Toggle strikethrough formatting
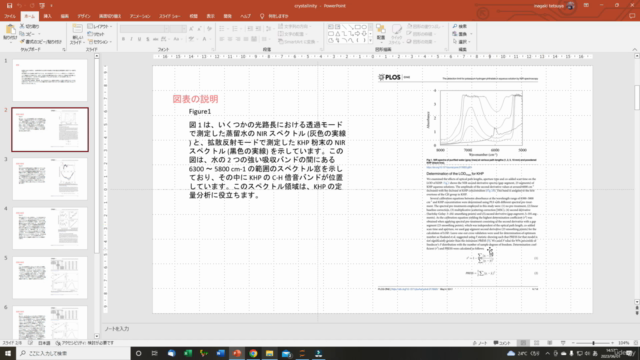 pyautogui.click(x=156, y=39)
